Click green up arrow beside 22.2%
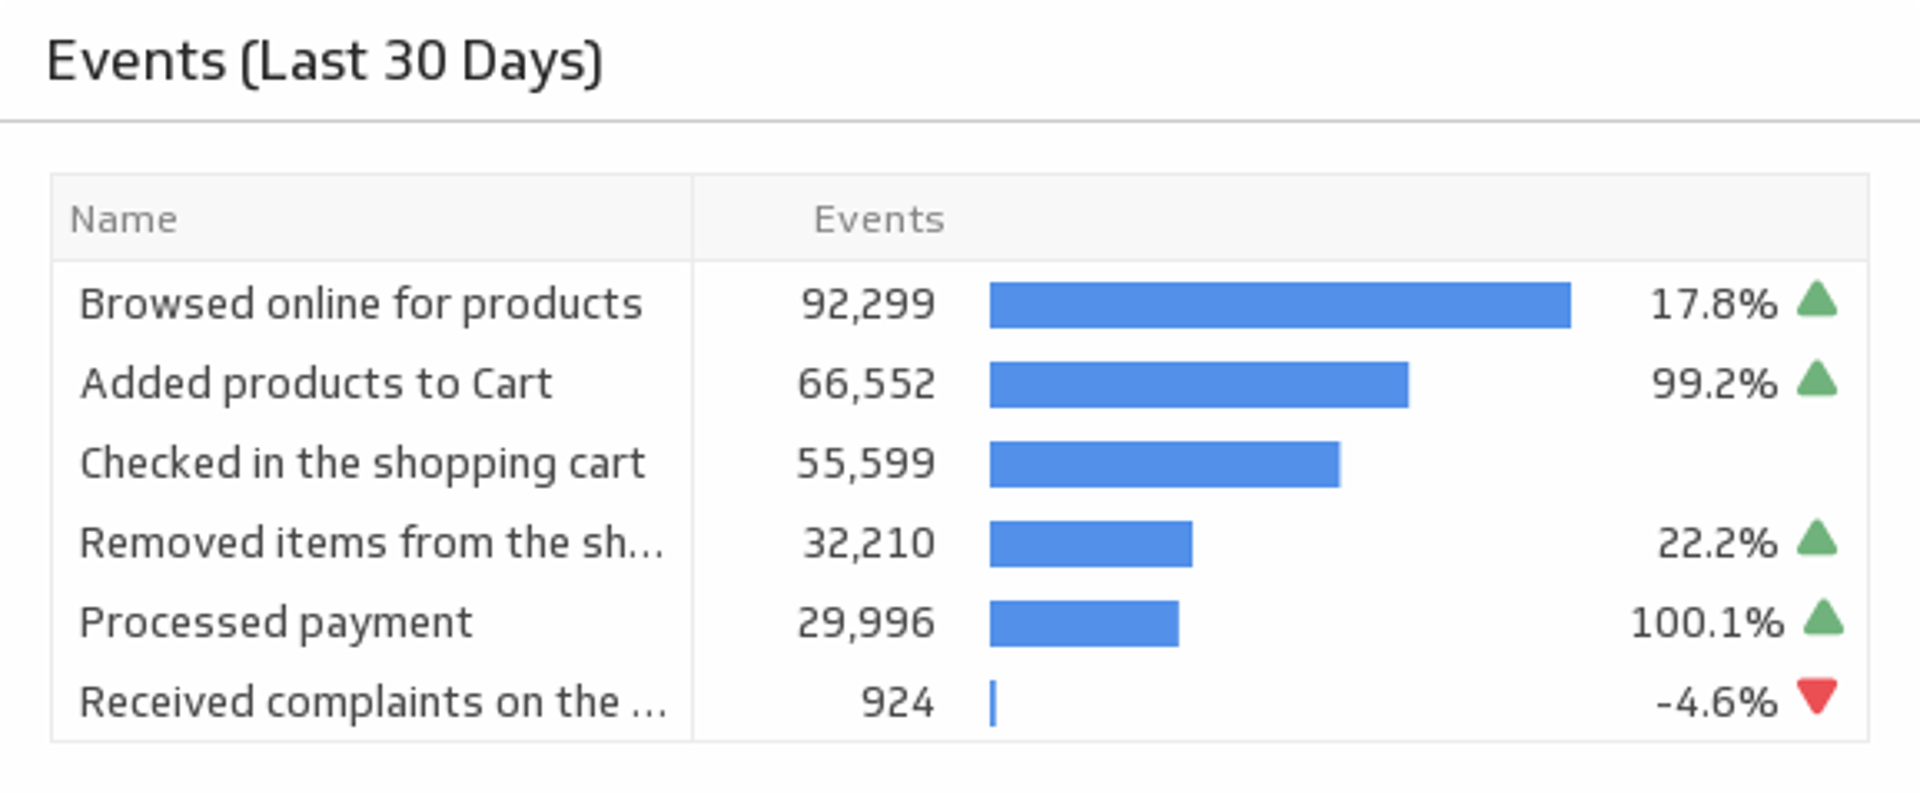This screenshot has width=1920, height=793. 1816,539
